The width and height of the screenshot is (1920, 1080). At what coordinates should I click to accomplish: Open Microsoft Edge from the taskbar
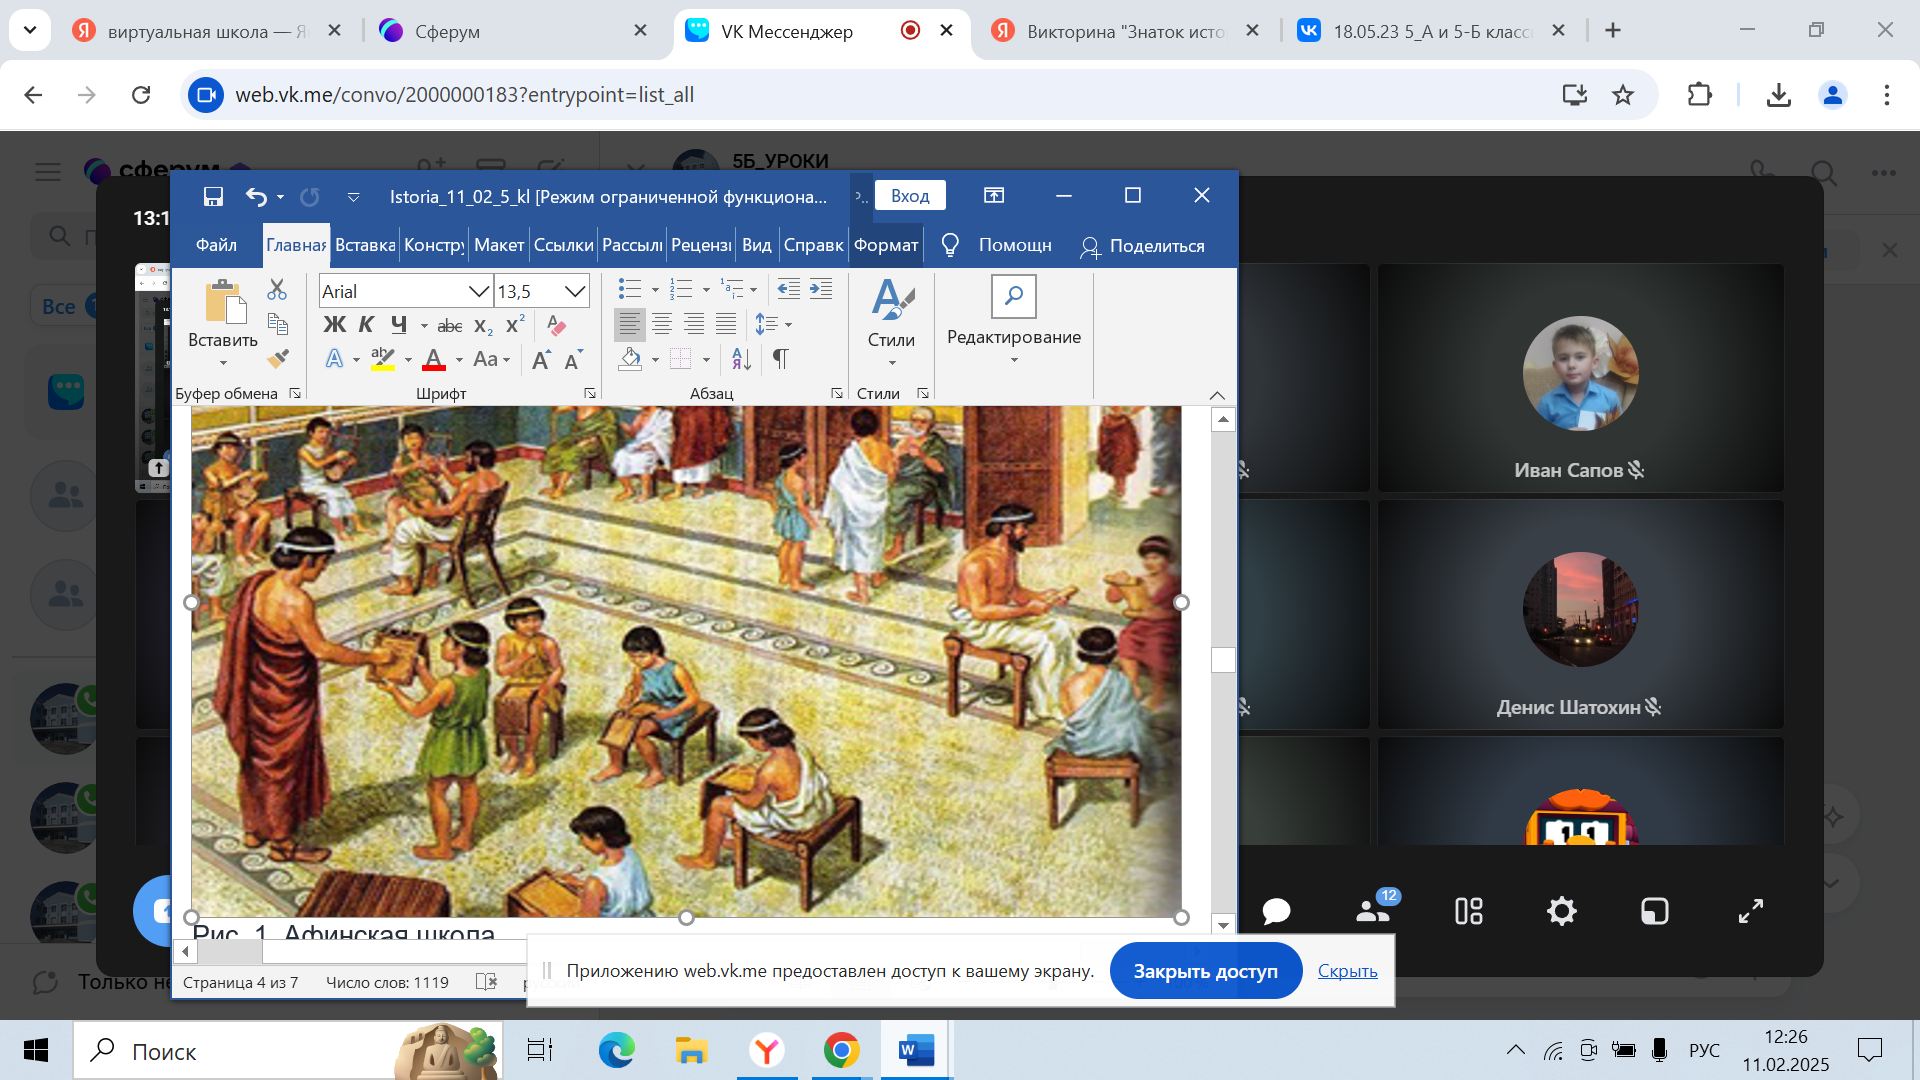point(616,1051)
